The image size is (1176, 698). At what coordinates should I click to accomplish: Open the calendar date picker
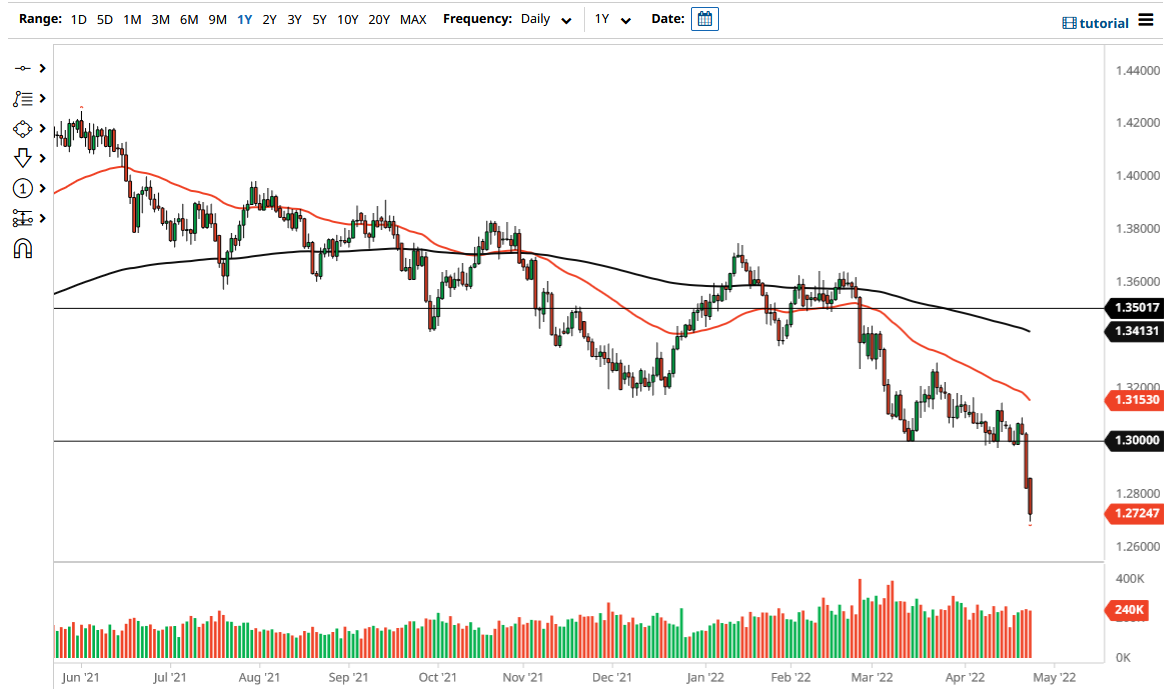705,18
